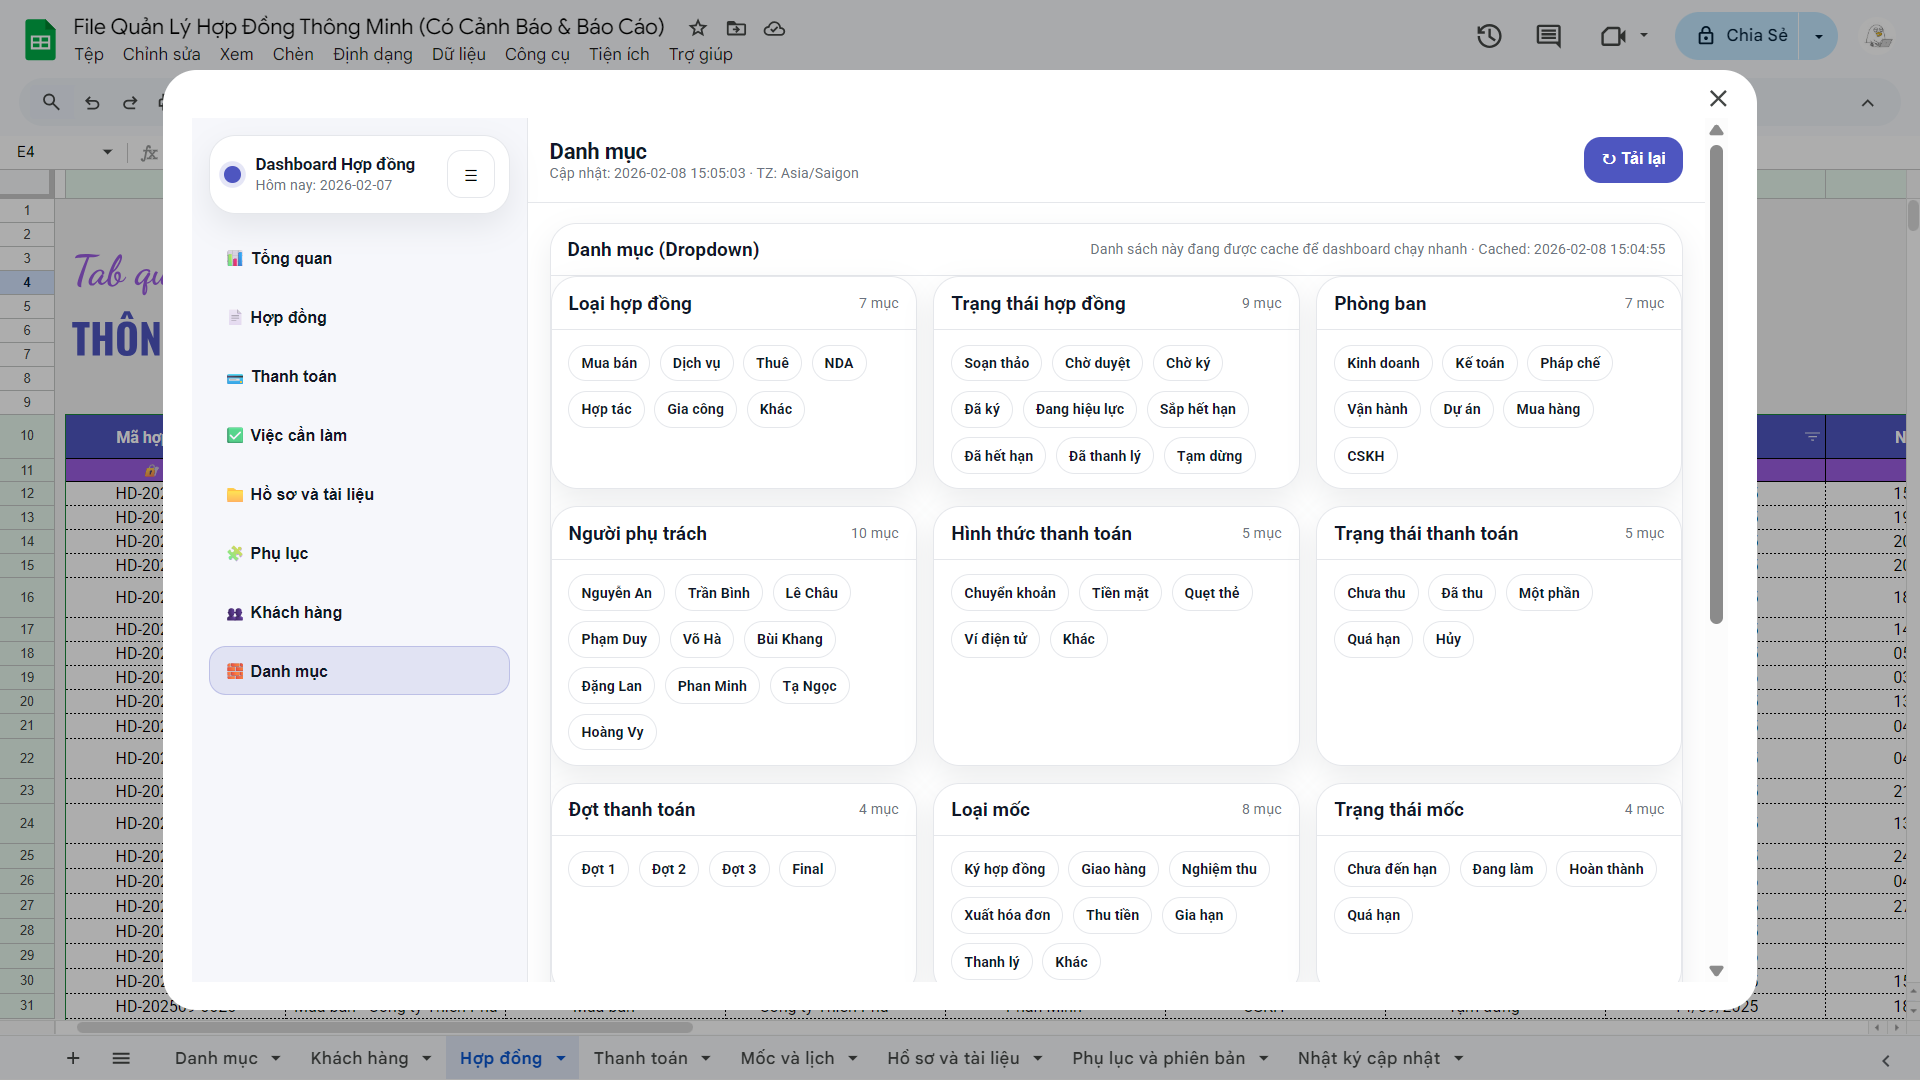Open the Dữ liệu menu
Image resolution: width=1920 pixels, height=1080 pixels.
point(458,54)
